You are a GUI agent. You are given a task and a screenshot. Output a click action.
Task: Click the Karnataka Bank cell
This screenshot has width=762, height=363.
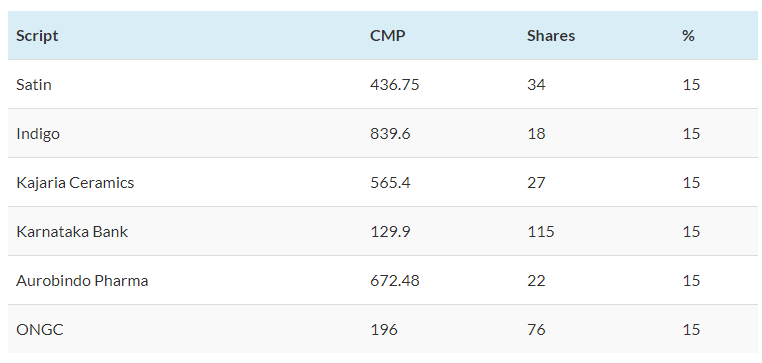click(x=72, y=231)
